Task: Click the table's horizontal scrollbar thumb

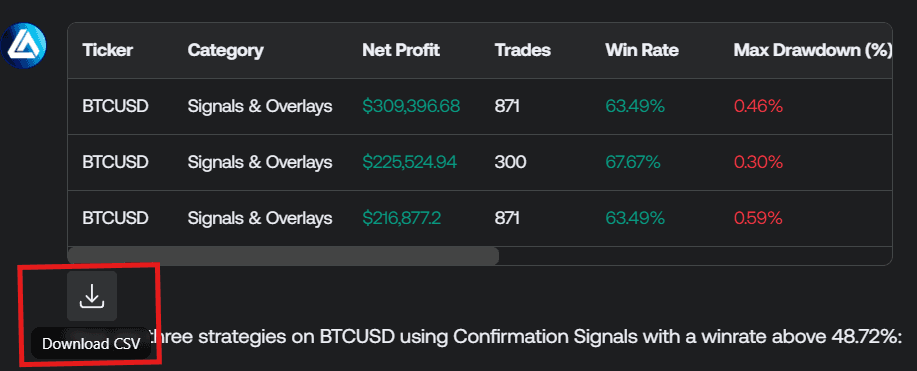Action: point(283,256)
